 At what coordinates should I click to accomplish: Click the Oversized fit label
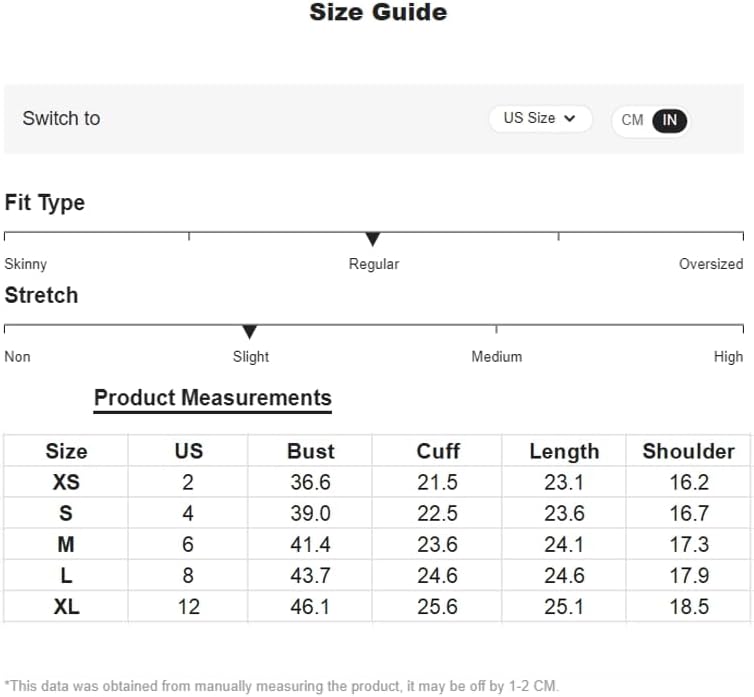click(711, 264)
